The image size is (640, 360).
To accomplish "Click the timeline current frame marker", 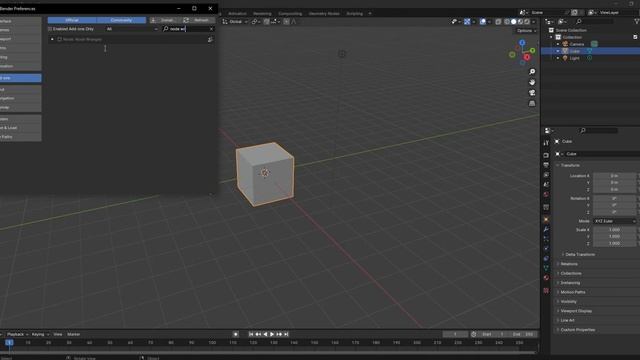I will (9, 342).
